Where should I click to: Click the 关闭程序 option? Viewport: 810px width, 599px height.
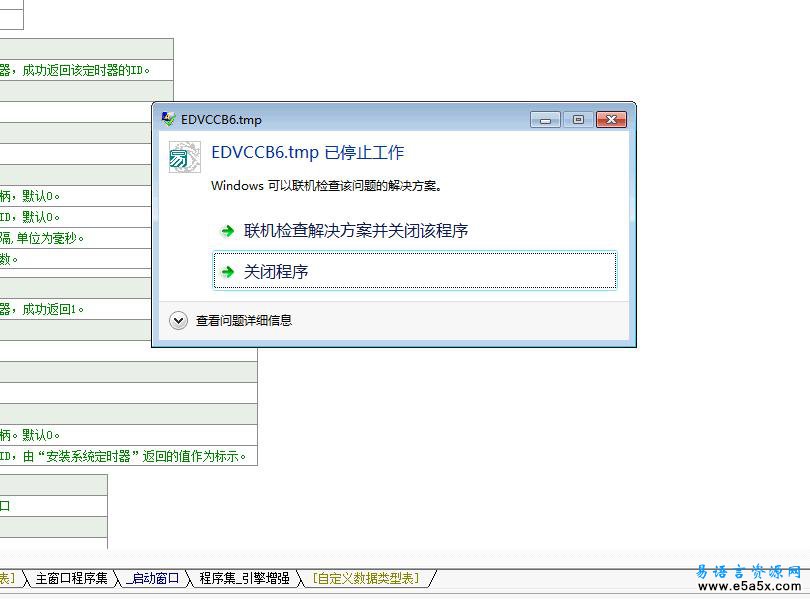(414, 270)
